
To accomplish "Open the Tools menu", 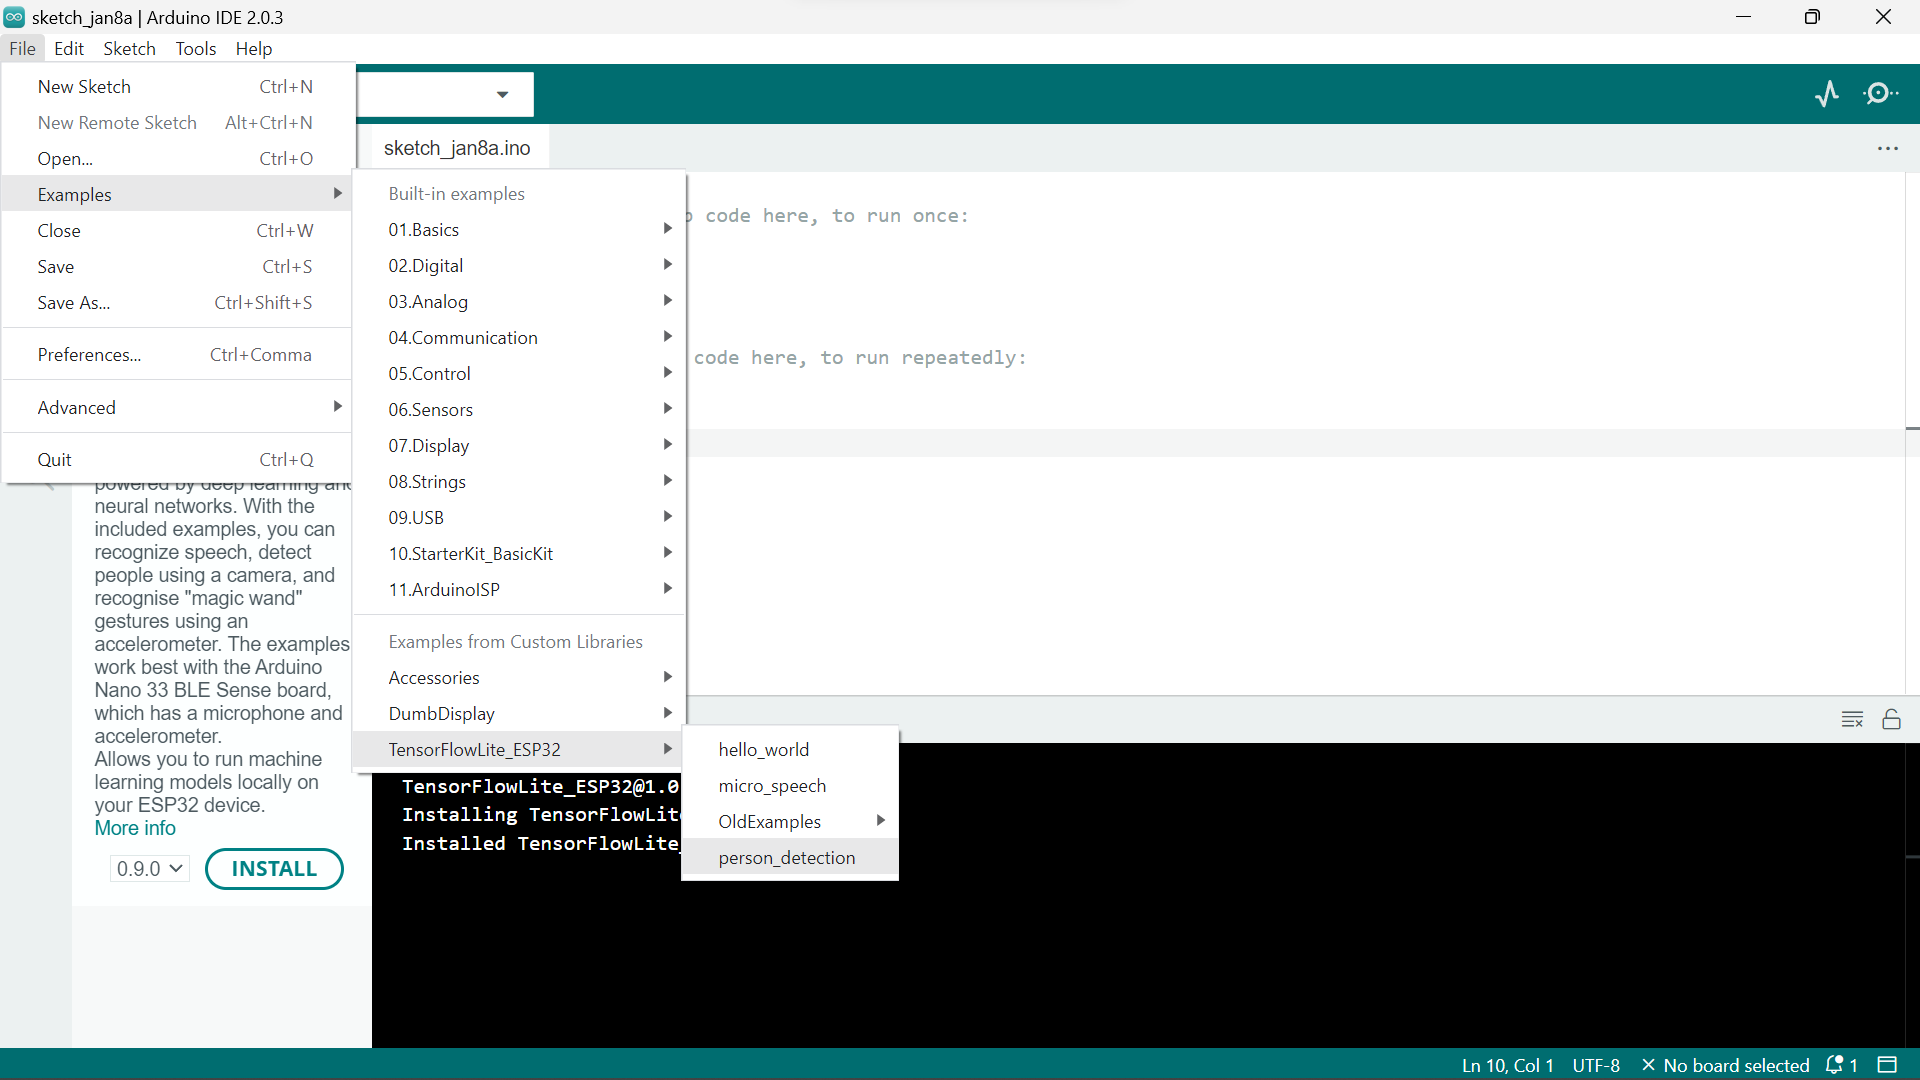I will click(x=195, y=49).
